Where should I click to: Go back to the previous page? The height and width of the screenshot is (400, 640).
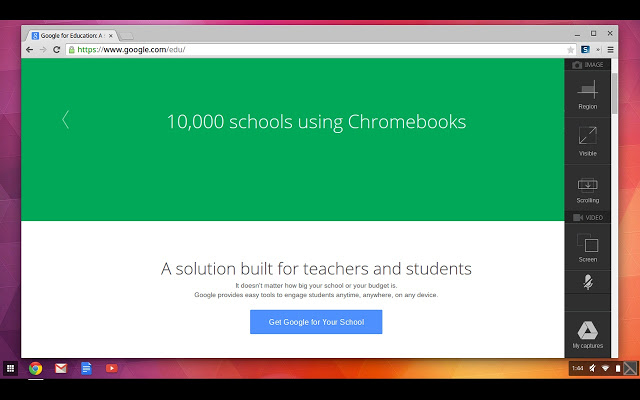click(x=29, y=50)
